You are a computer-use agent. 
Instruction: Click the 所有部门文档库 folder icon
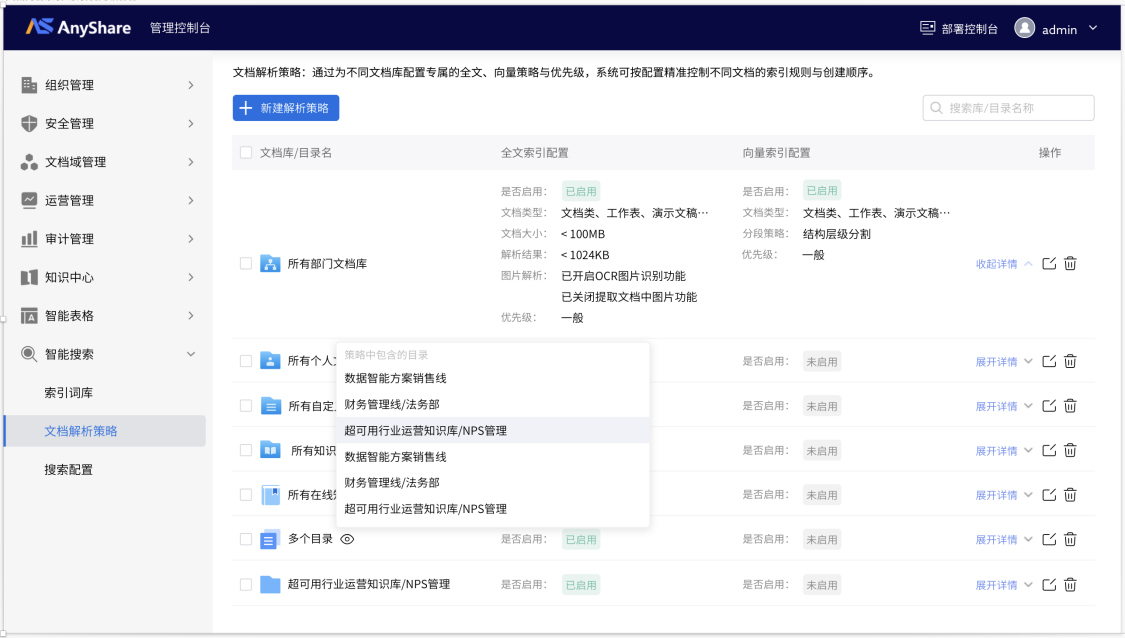tap(270, 264)
